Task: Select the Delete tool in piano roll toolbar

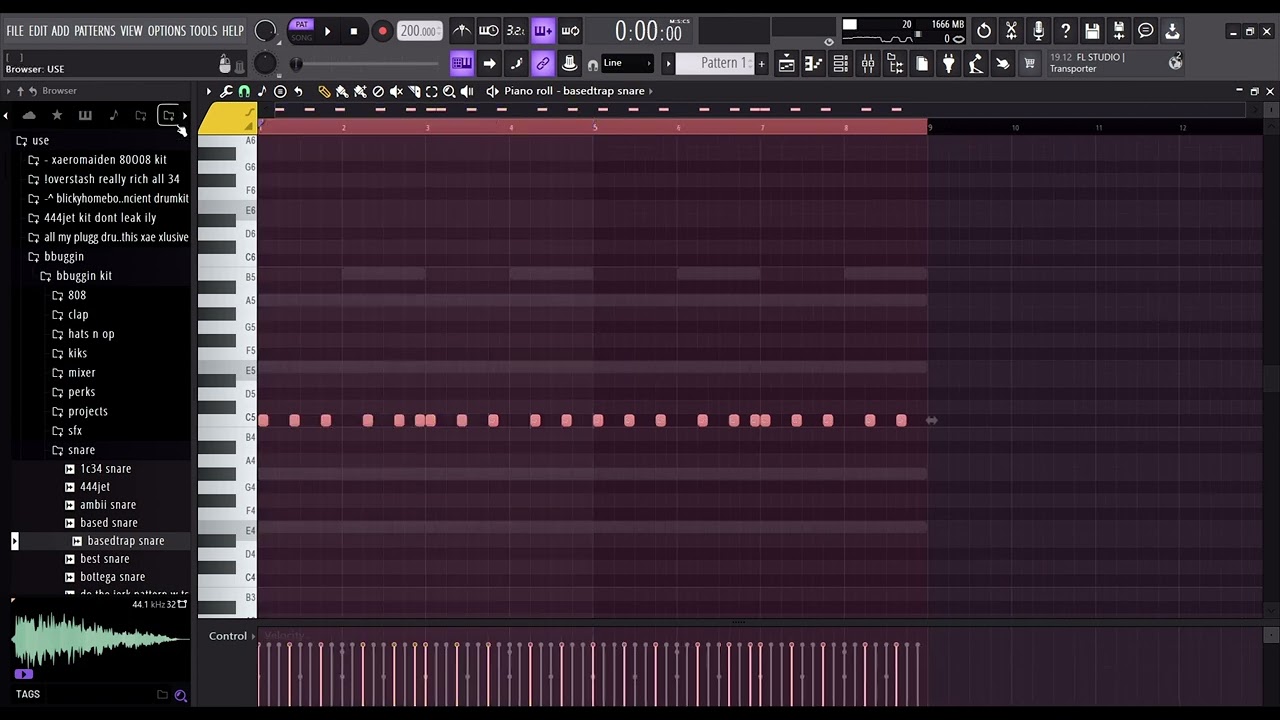Action: point(378,91)
